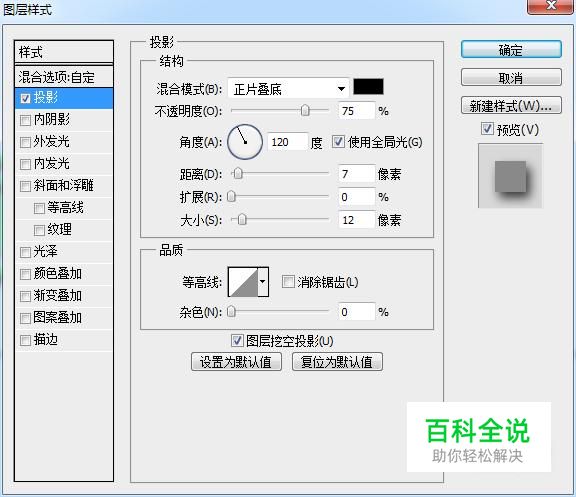Select the 斜面和浮雕 style label
Screen dimensions: 576x497
tap(64, 186)
